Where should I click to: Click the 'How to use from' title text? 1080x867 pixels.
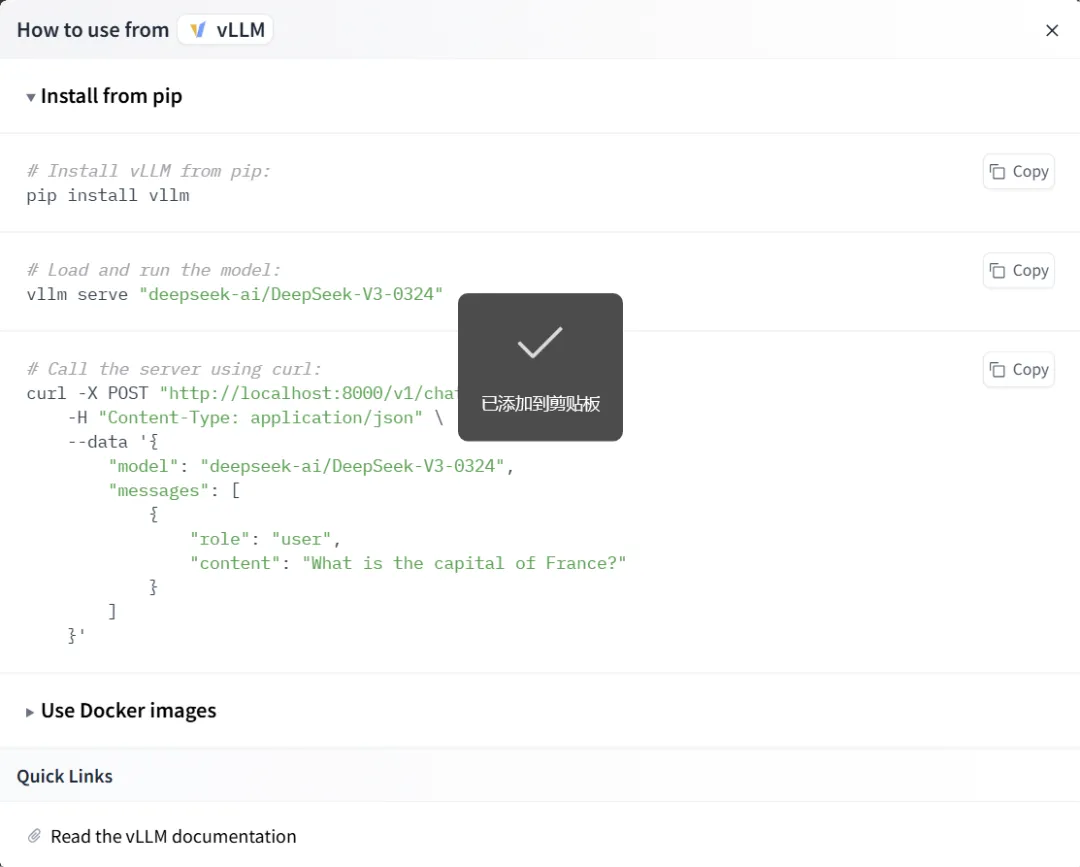pos(93,30)
